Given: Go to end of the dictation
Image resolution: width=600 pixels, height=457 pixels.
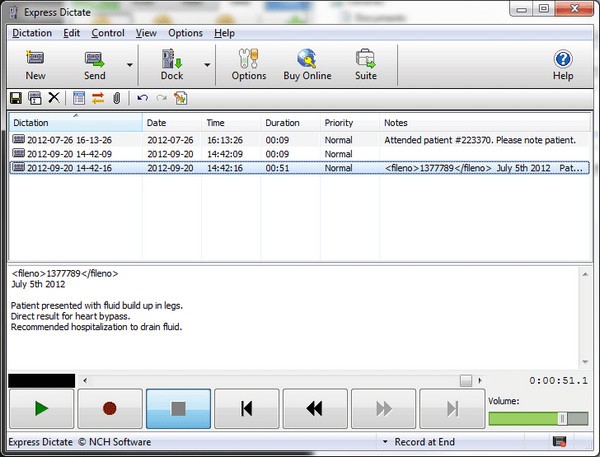Looking at the screenshot, I should 452,408.
